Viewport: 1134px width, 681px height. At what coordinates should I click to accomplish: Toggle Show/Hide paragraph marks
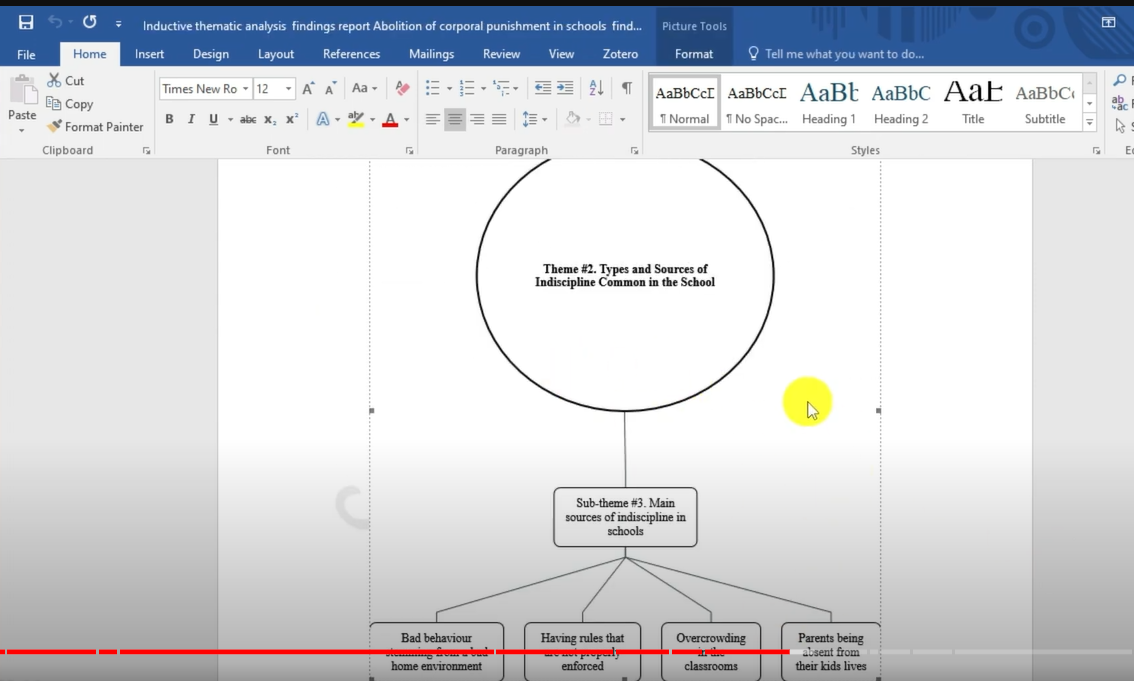pos(627,88)
